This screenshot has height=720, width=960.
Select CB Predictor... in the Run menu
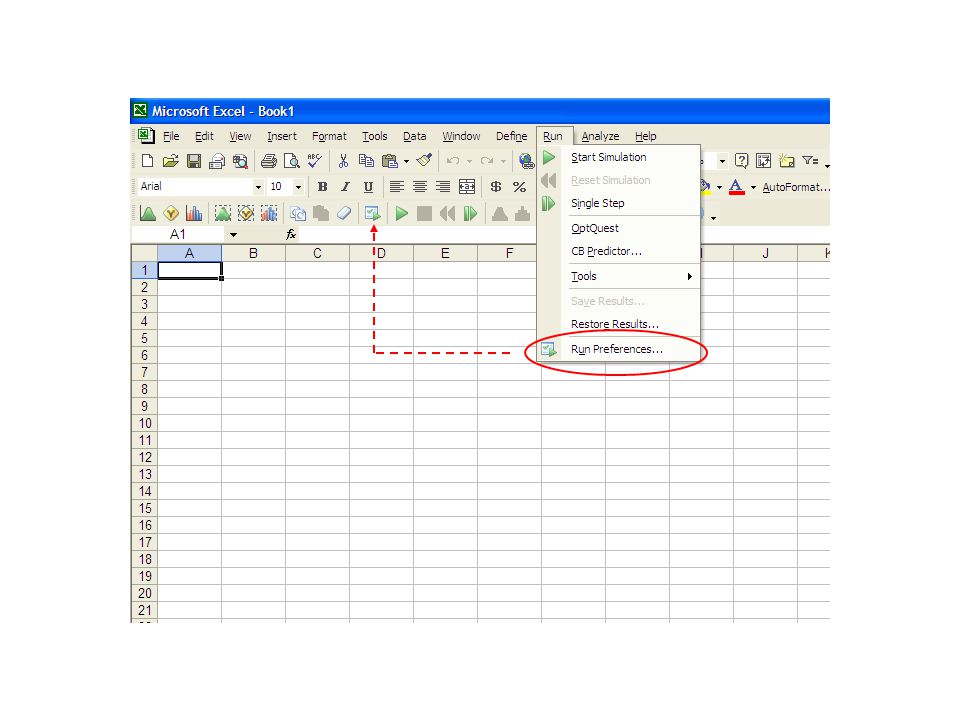[618, 251]
